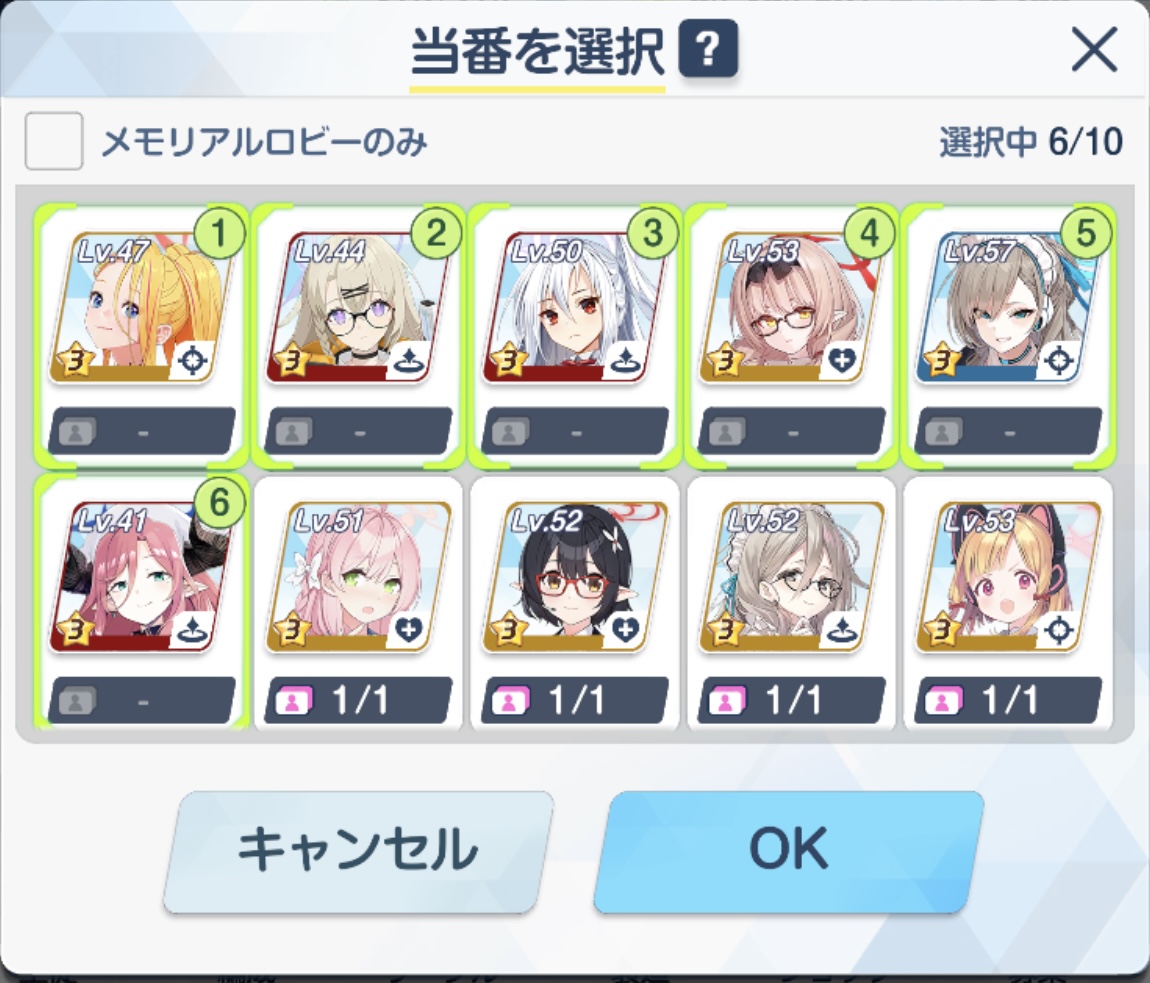Image resolution: width=1150 pixels, height=983 pixels.
Task: Cancel with the キャンセル button
Action: tap(358, 851)
